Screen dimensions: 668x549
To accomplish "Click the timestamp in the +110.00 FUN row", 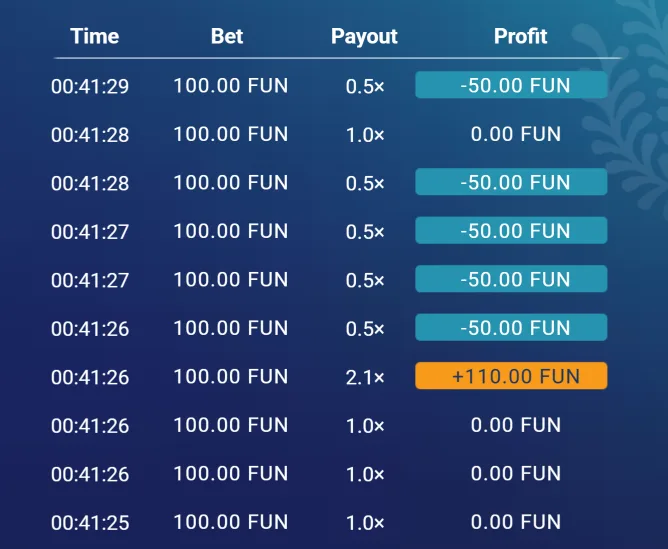I will tap(90, 377).
